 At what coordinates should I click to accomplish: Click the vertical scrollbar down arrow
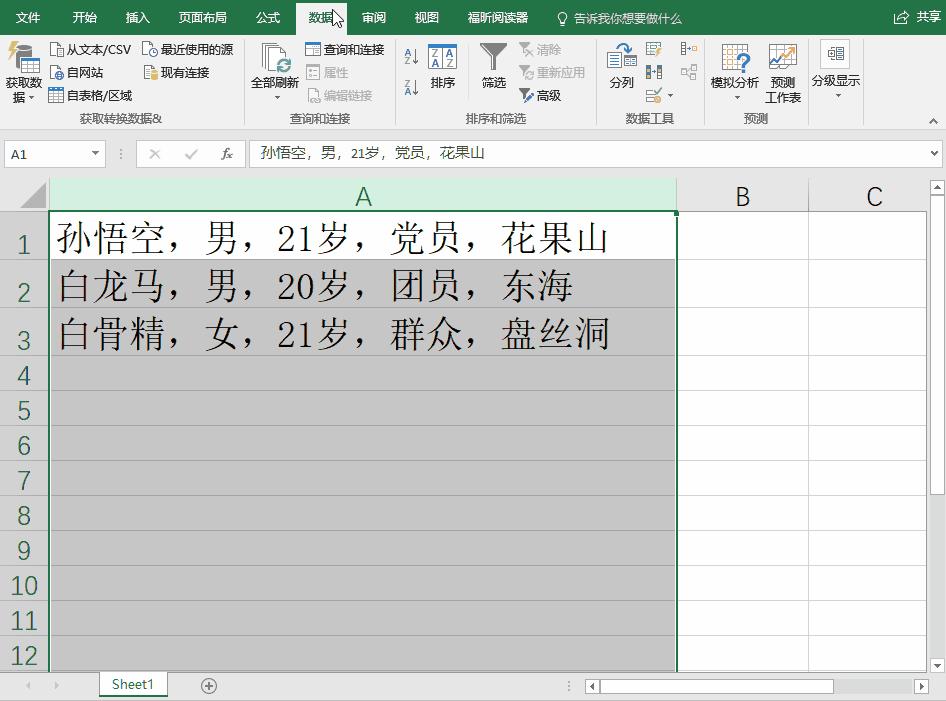click(x=937, y=665)
